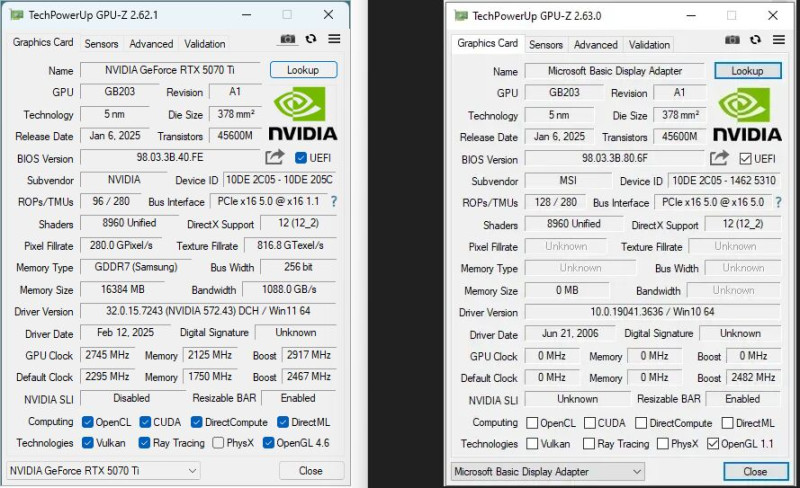Toggle OpenGL 4.6 checkbox
The width and height of the screenshot is (800, 488).
coord(268,443)
